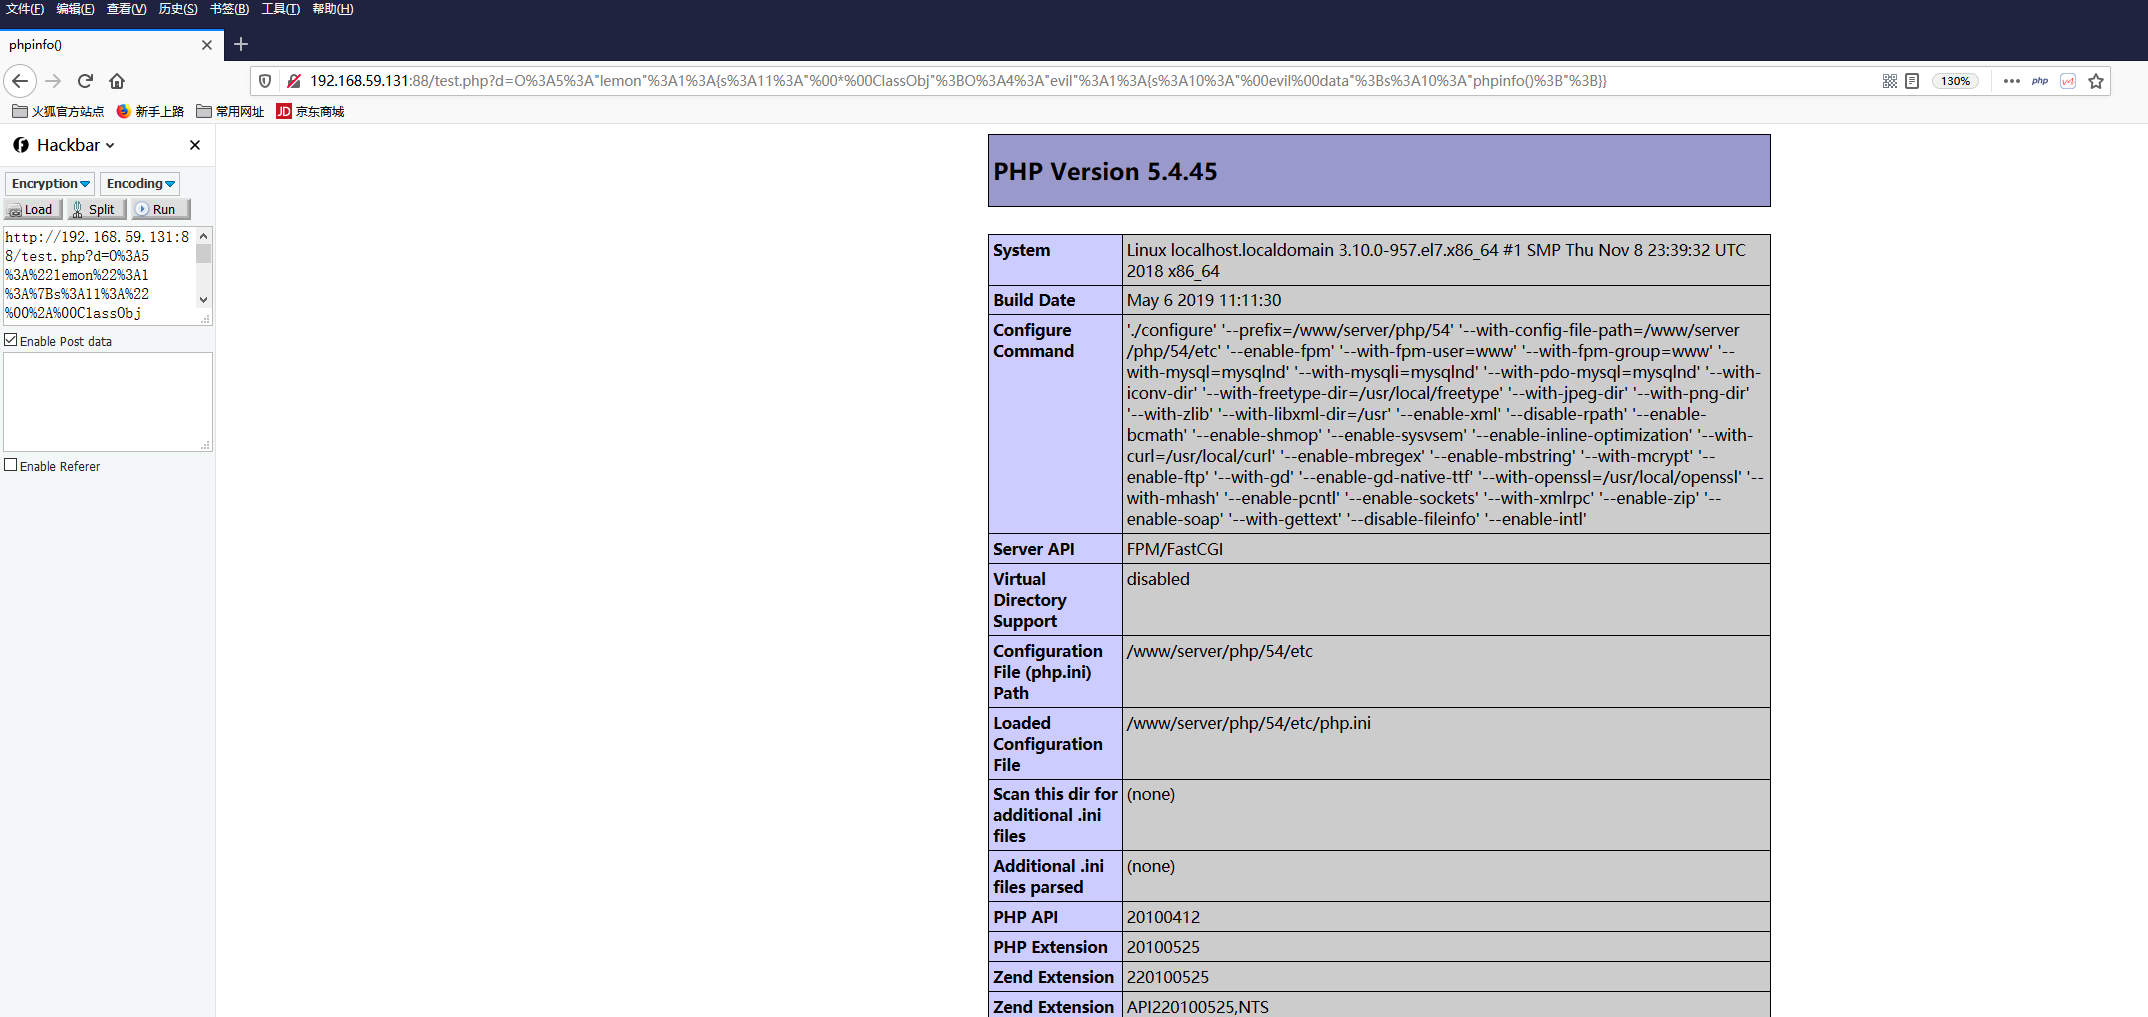Click the Load button in Hackbar

(33, 209)
